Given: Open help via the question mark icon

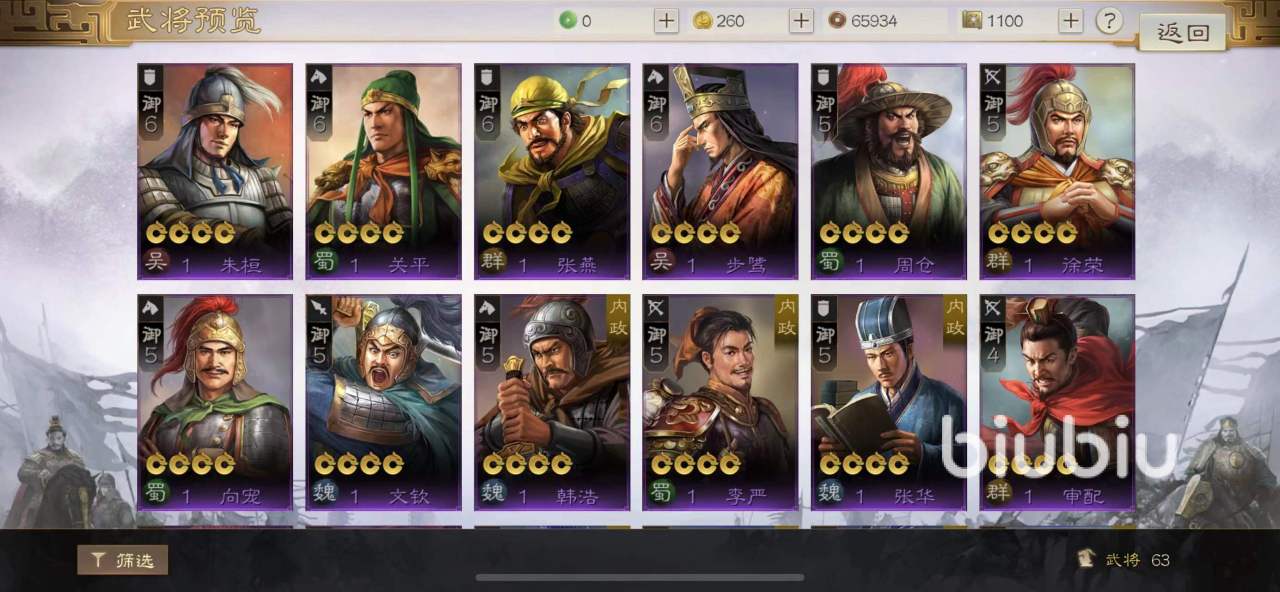Looking at the screenshot, I should (x=1109, y=21).
